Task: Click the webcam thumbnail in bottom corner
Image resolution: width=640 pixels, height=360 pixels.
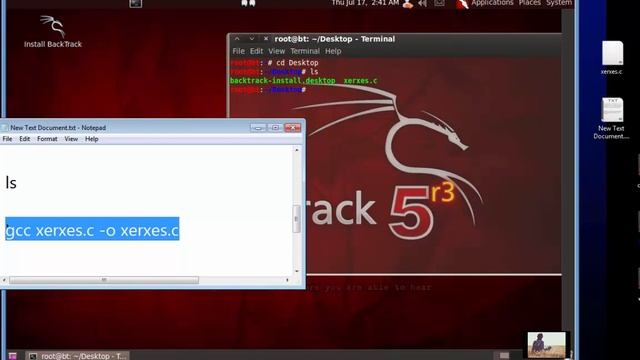Action: click(x=546, y=345)
